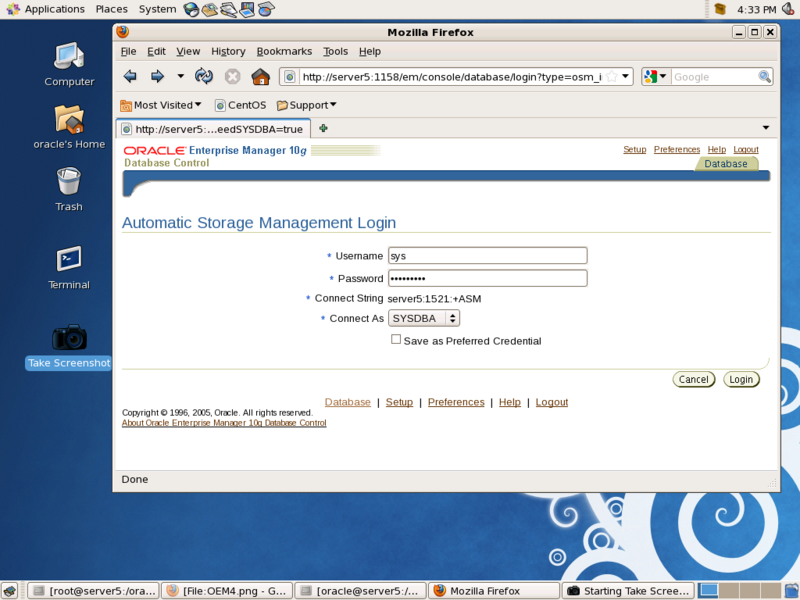The width and height of the screenshot is (800, 600).
Task: Open the System menu
Action: 157,9
